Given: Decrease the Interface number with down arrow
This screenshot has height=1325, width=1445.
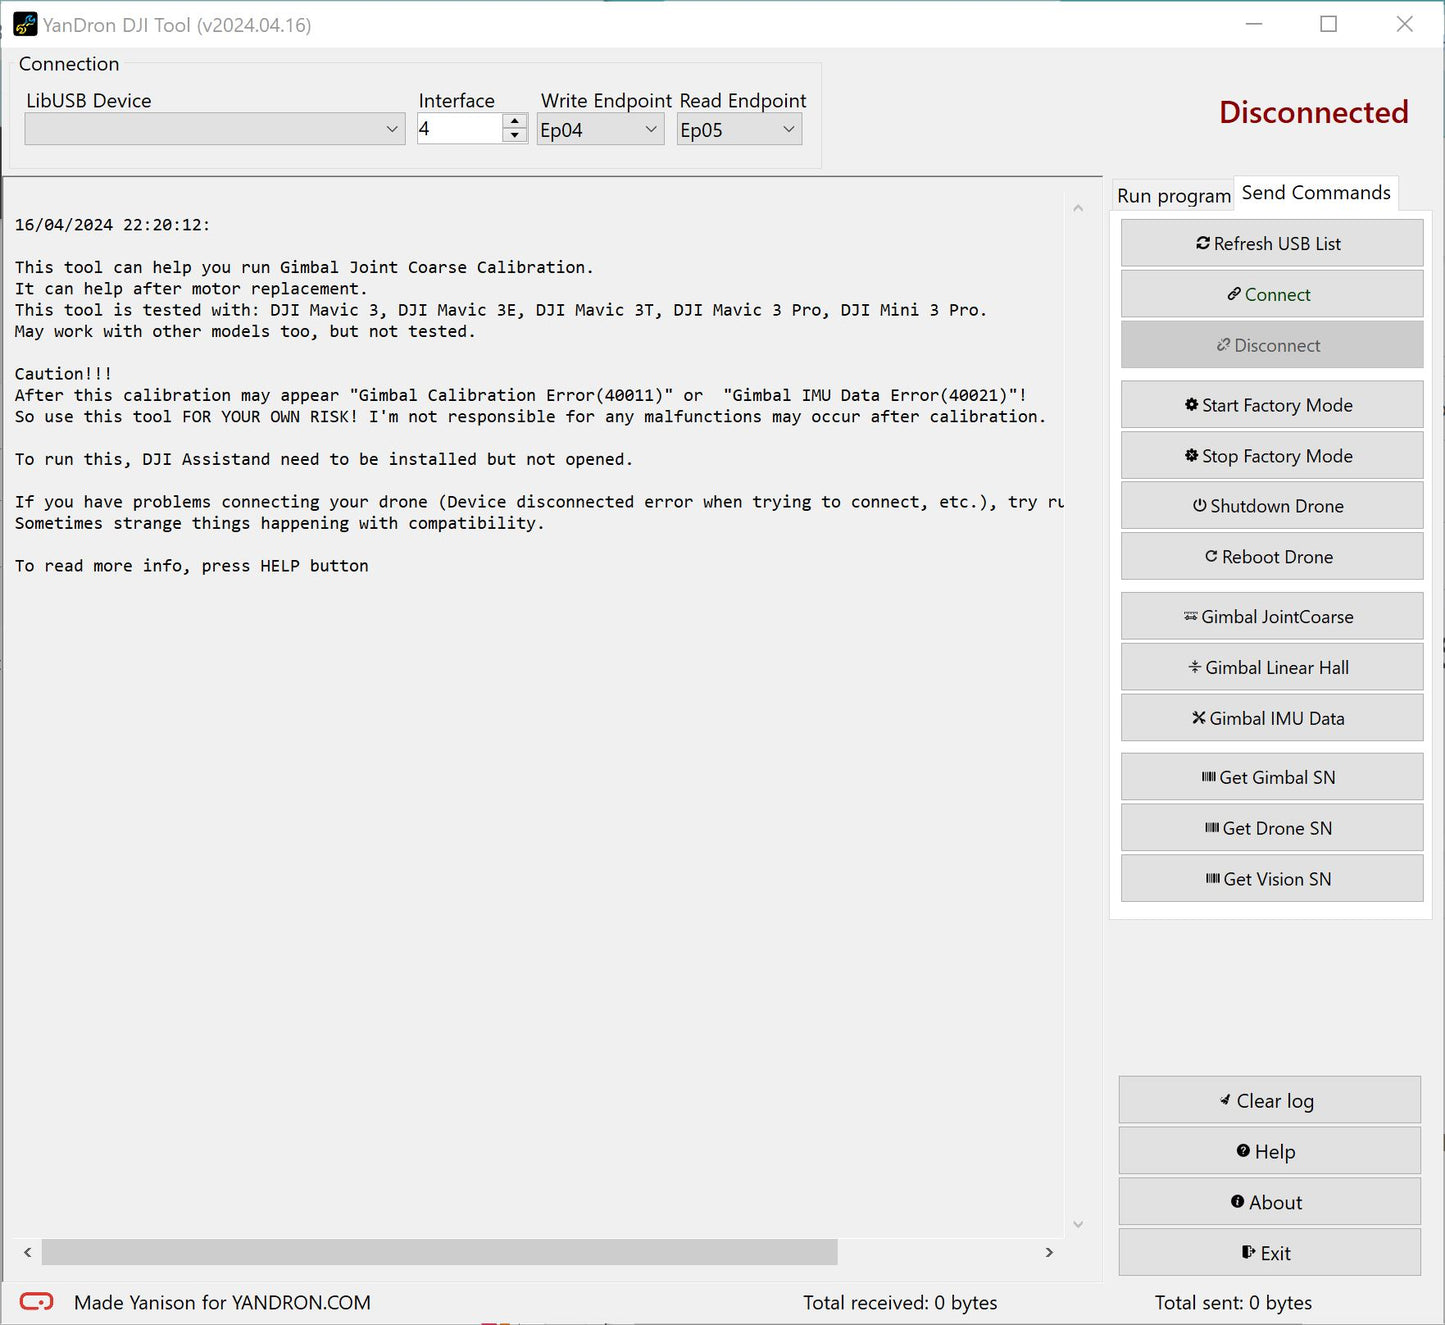Looking at the screenshot, I should click(x=515, y=136).
